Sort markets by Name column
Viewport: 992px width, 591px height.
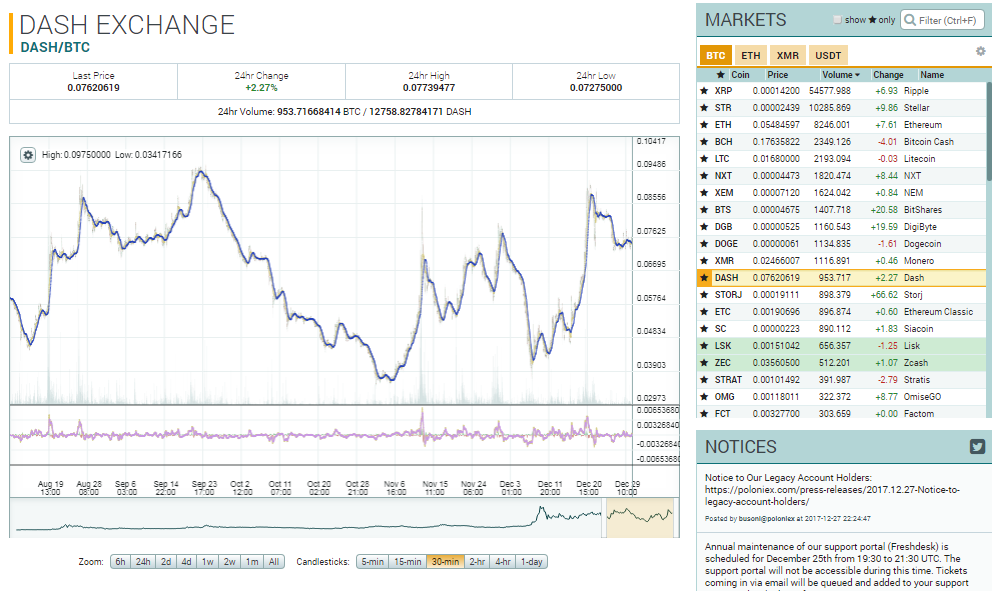pos(932,75)
